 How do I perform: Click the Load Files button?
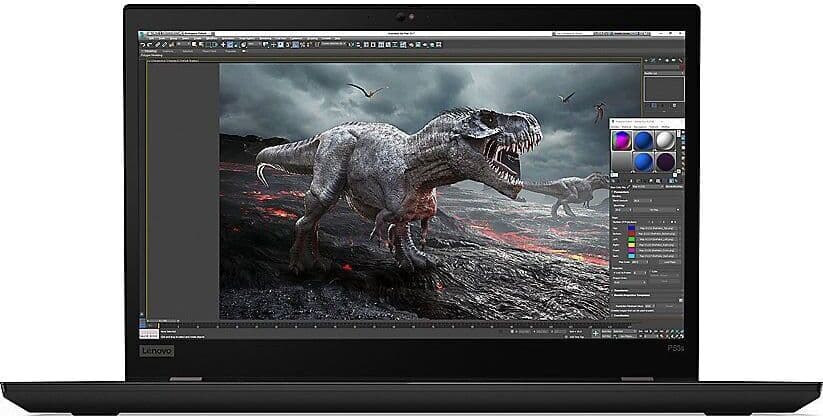[670, 262]
